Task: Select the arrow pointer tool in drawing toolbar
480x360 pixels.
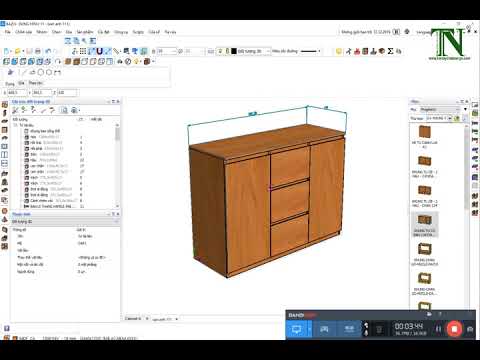Action: click(11, 72)
